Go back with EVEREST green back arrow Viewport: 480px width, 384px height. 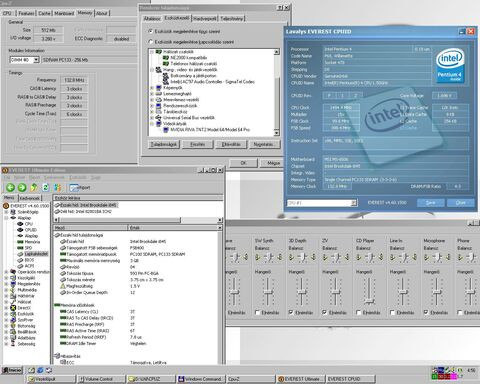11,188
